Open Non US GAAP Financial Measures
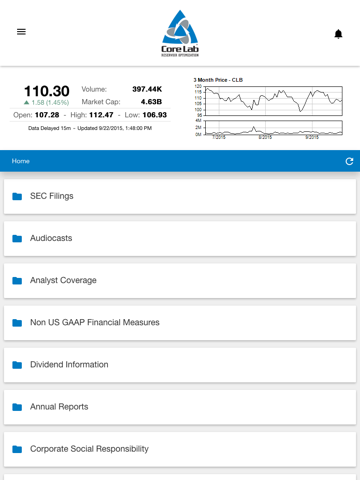The image size is (360, 480). tap(180, 323)
